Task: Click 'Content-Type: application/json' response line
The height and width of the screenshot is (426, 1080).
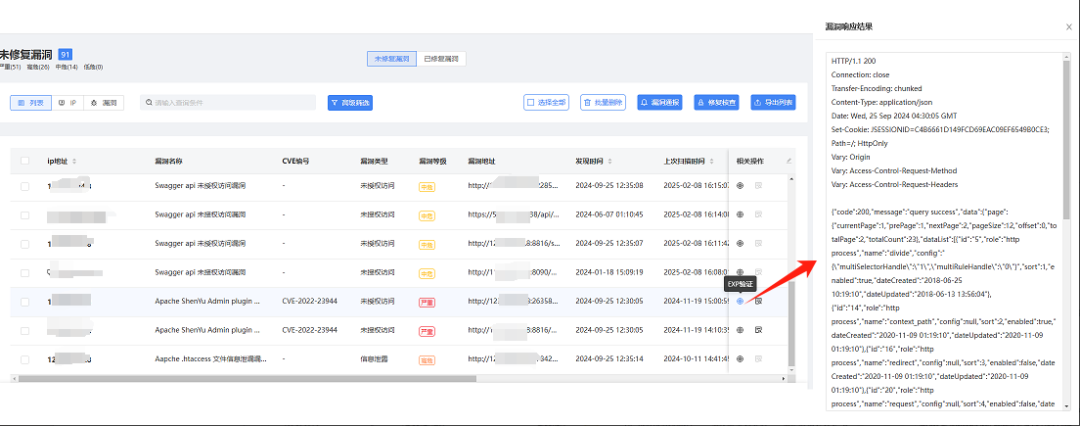Action: coord(882,102)
